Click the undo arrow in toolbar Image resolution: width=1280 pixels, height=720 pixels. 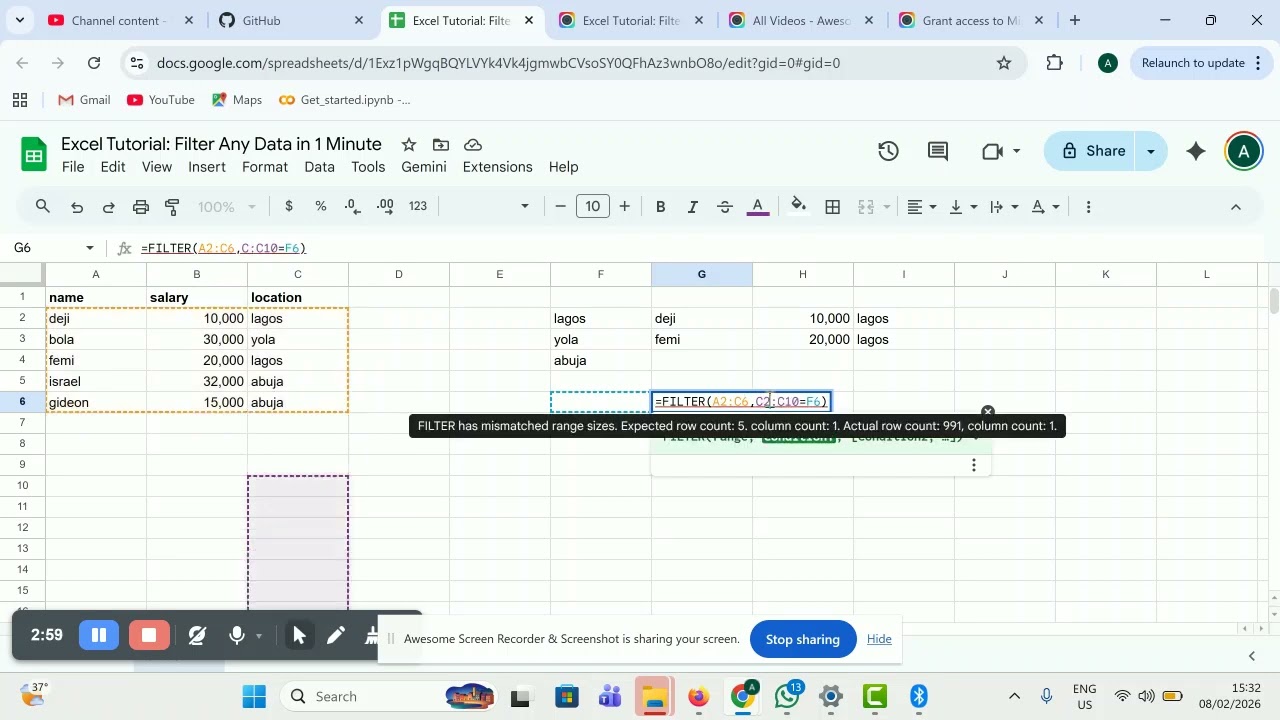[x=77, y=207]
